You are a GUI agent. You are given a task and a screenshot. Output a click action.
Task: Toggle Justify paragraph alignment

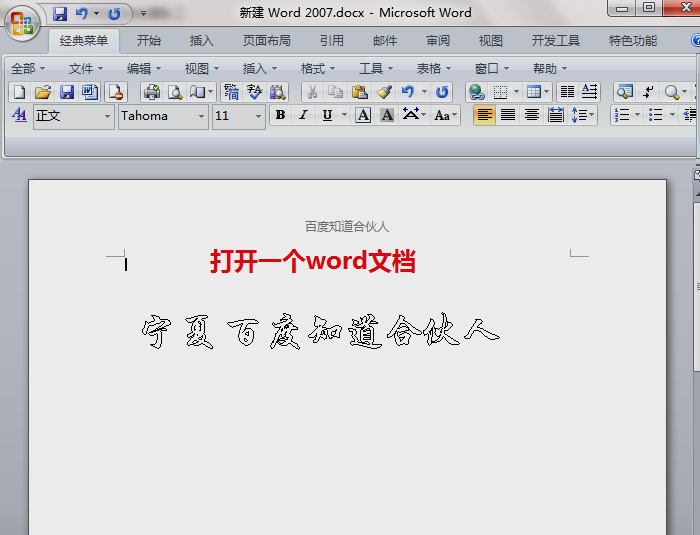(x=508, y=116)
